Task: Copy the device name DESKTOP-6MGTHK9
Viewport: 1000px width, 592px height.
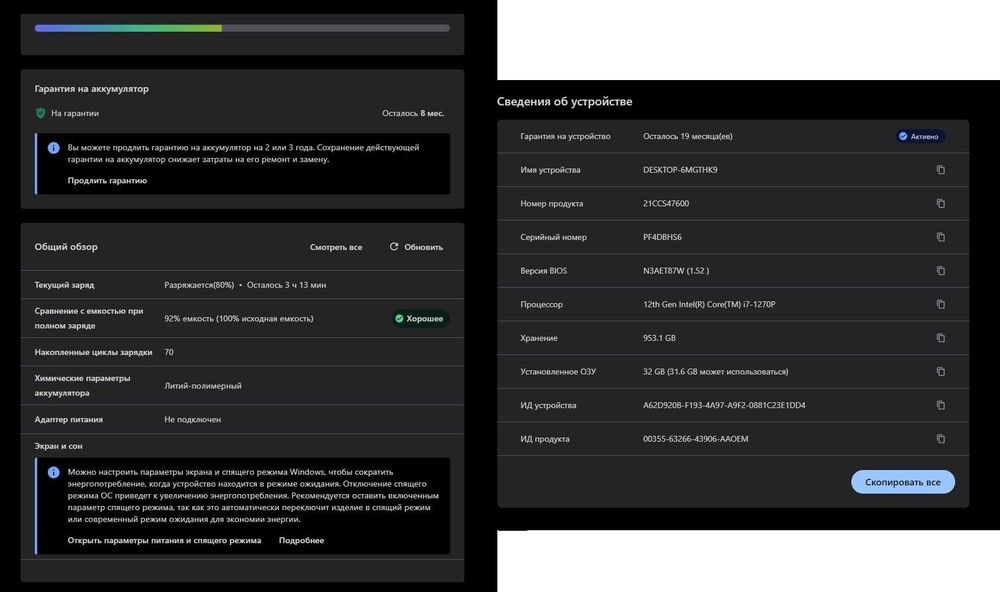Action: (x=940, y=170)
